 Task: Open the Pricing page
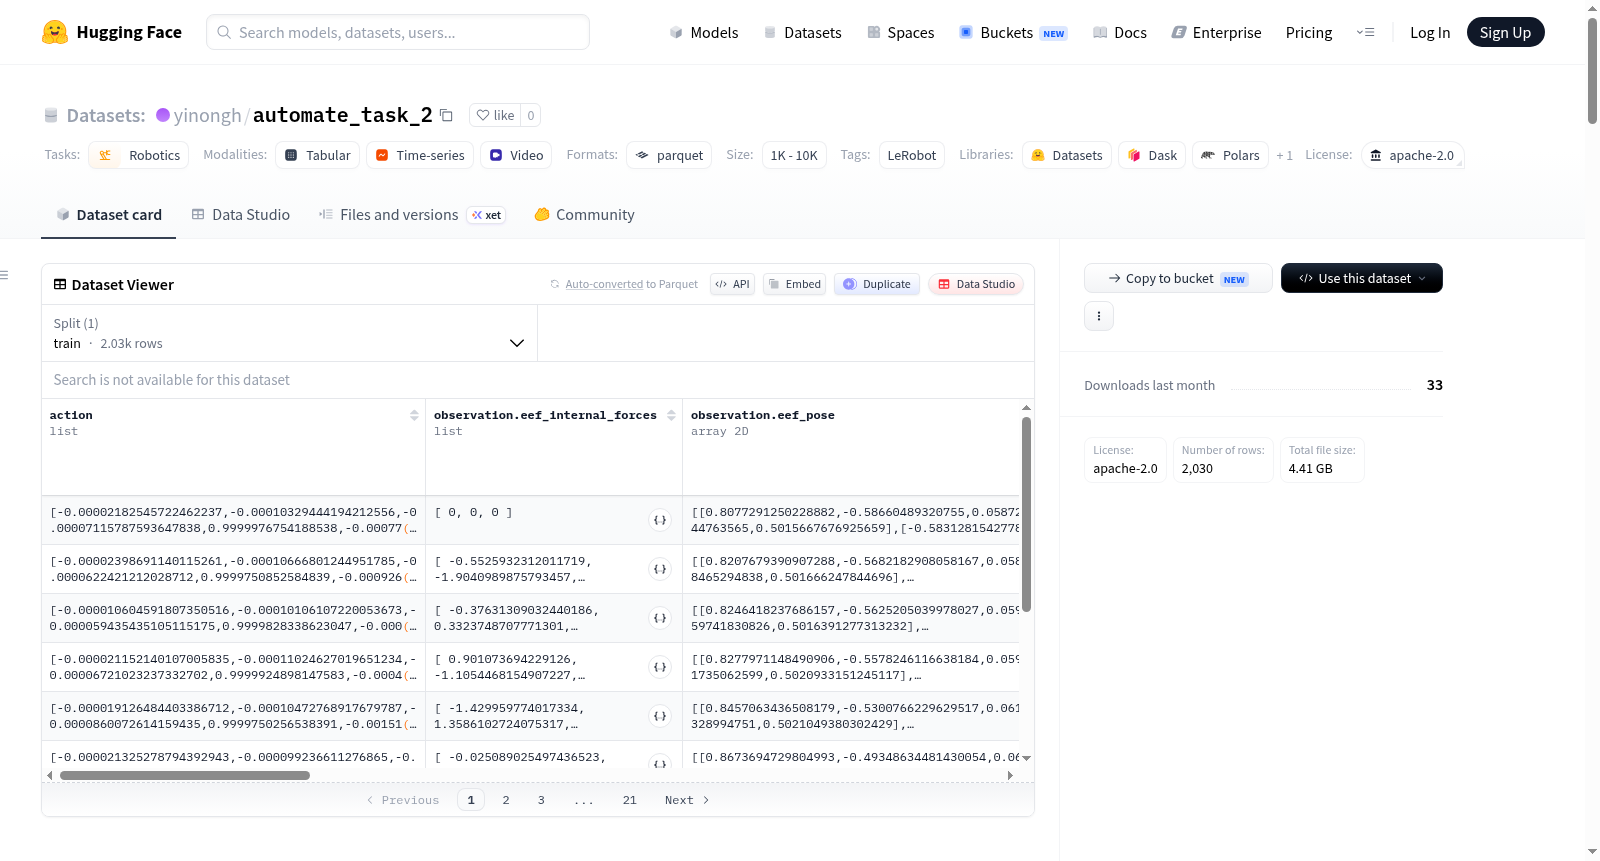(1309, 32)
